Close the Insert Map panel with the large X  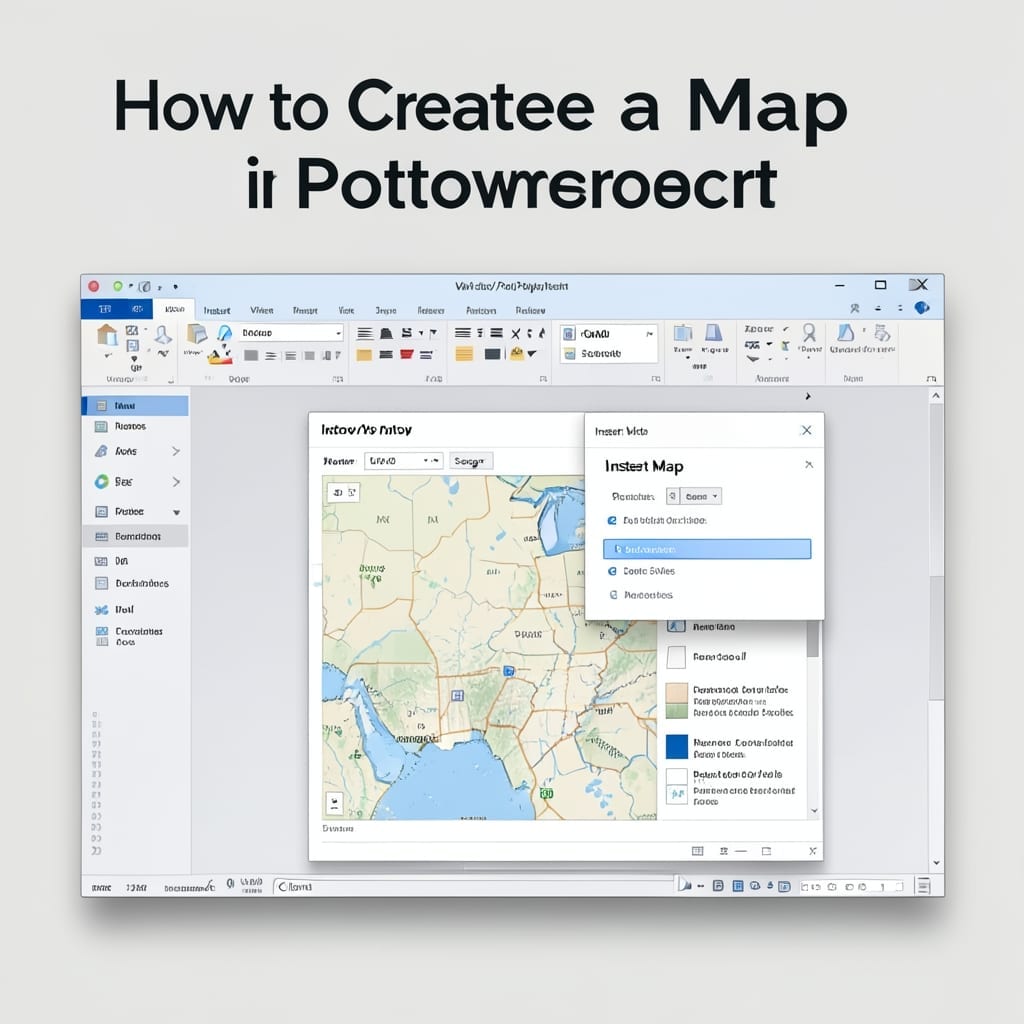click(x=807, y=430)
